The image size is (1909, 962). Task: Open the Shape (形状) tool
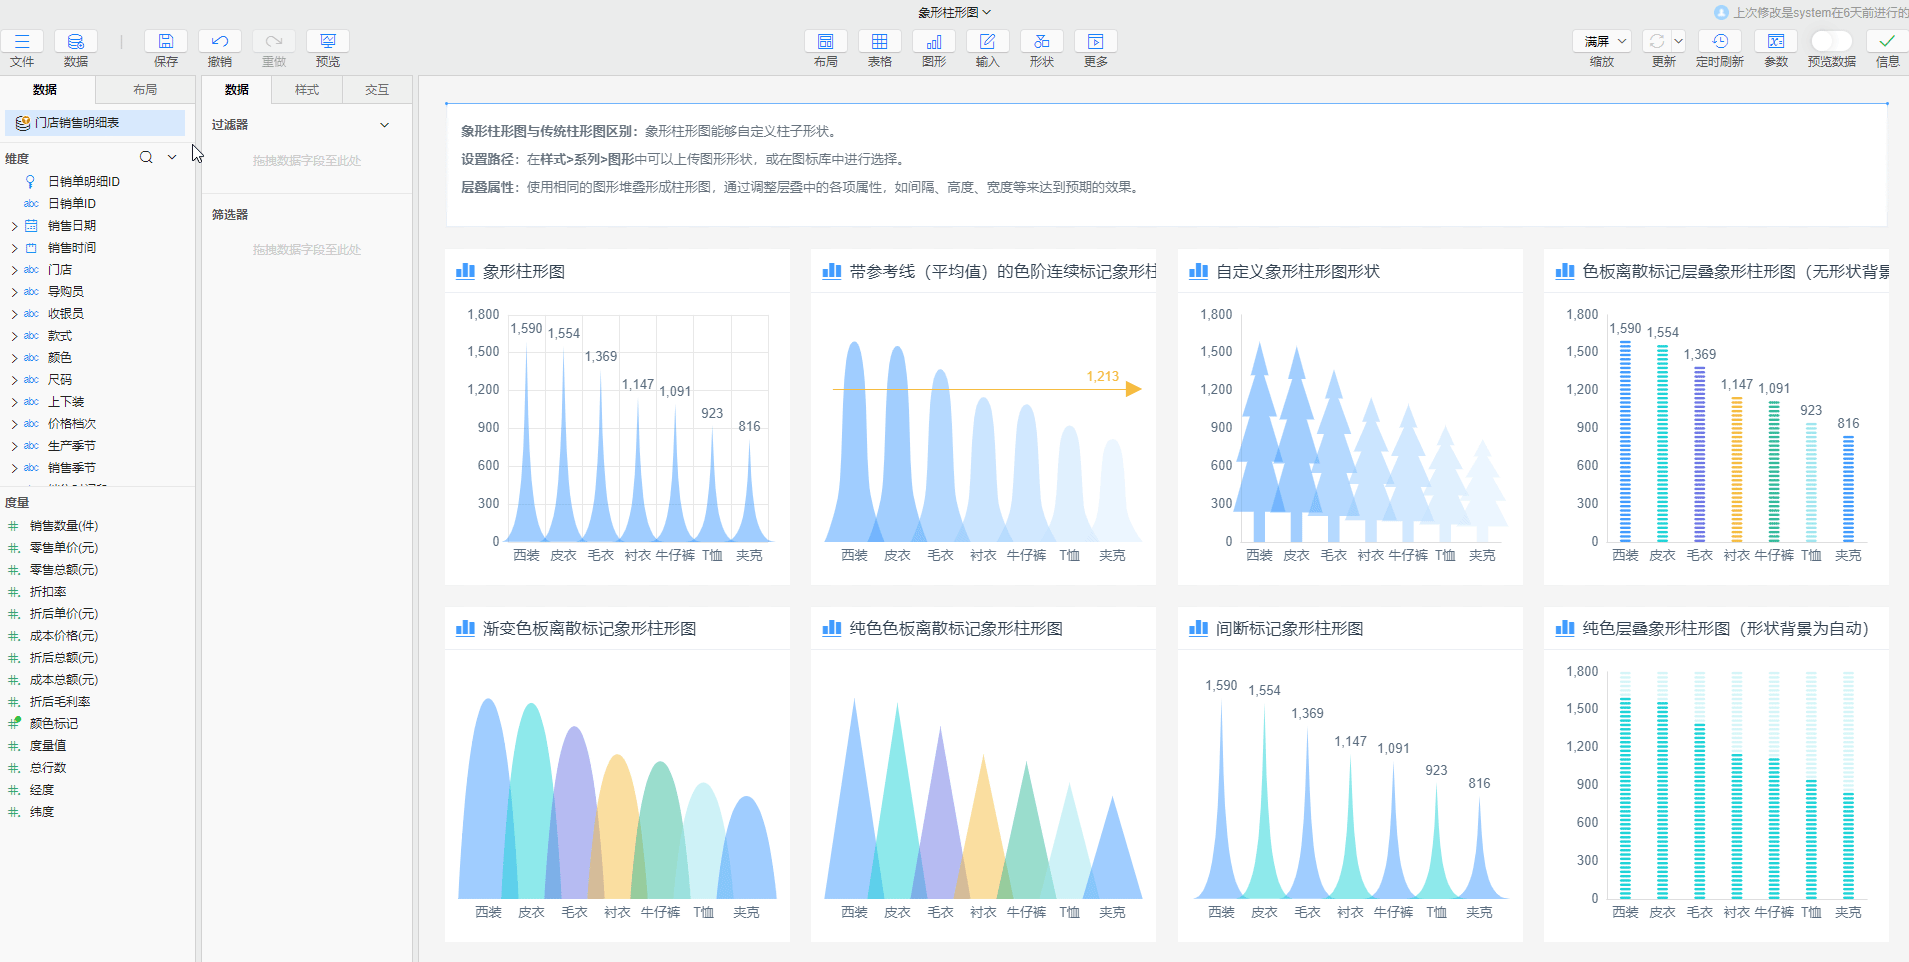pos(1041,42)
